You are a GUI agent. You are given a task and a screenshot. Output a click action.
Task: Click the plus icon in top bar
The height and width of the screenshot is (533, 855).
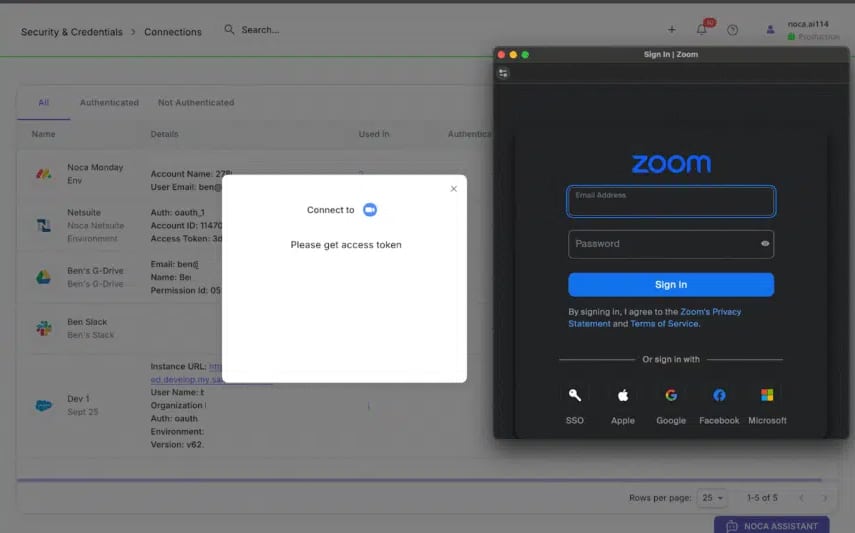point(671,30)
